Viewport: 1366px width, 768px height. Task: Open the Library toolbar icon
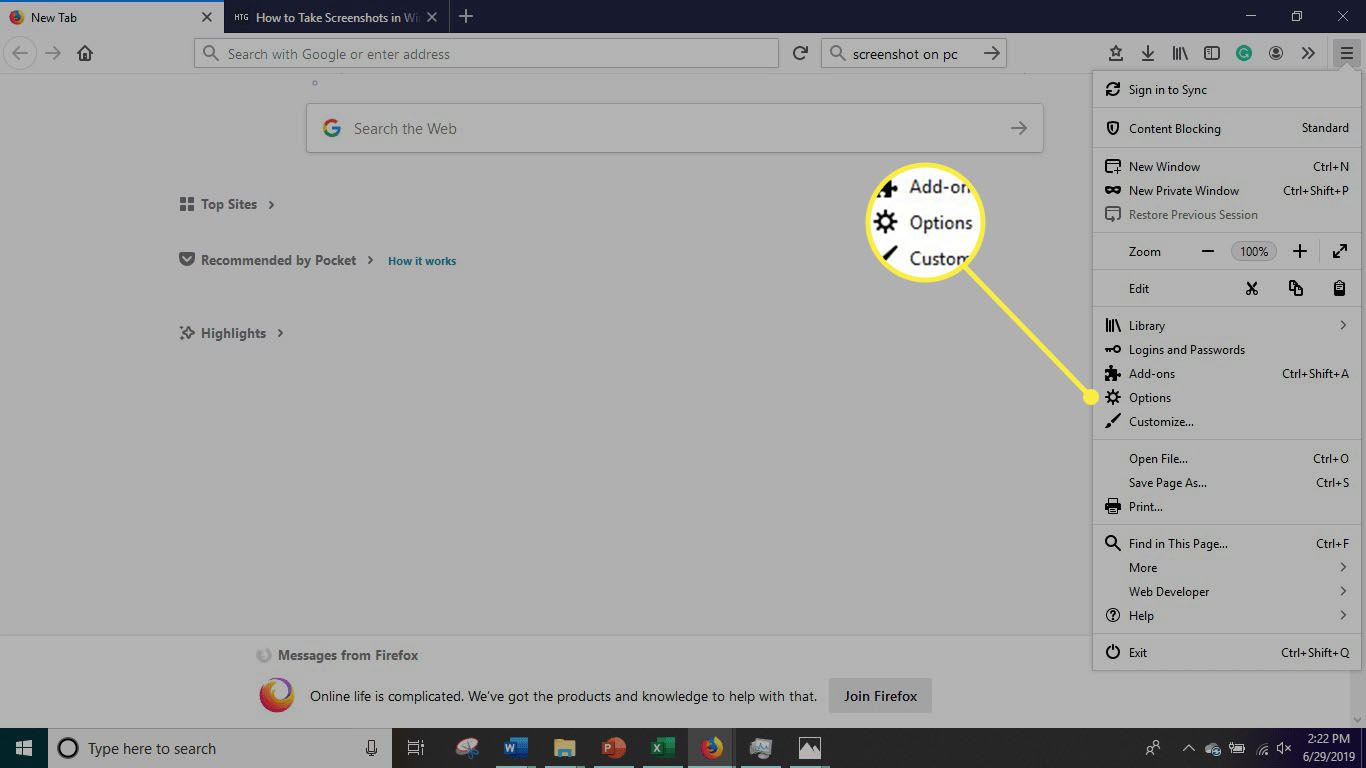(x=1180, y=54)
